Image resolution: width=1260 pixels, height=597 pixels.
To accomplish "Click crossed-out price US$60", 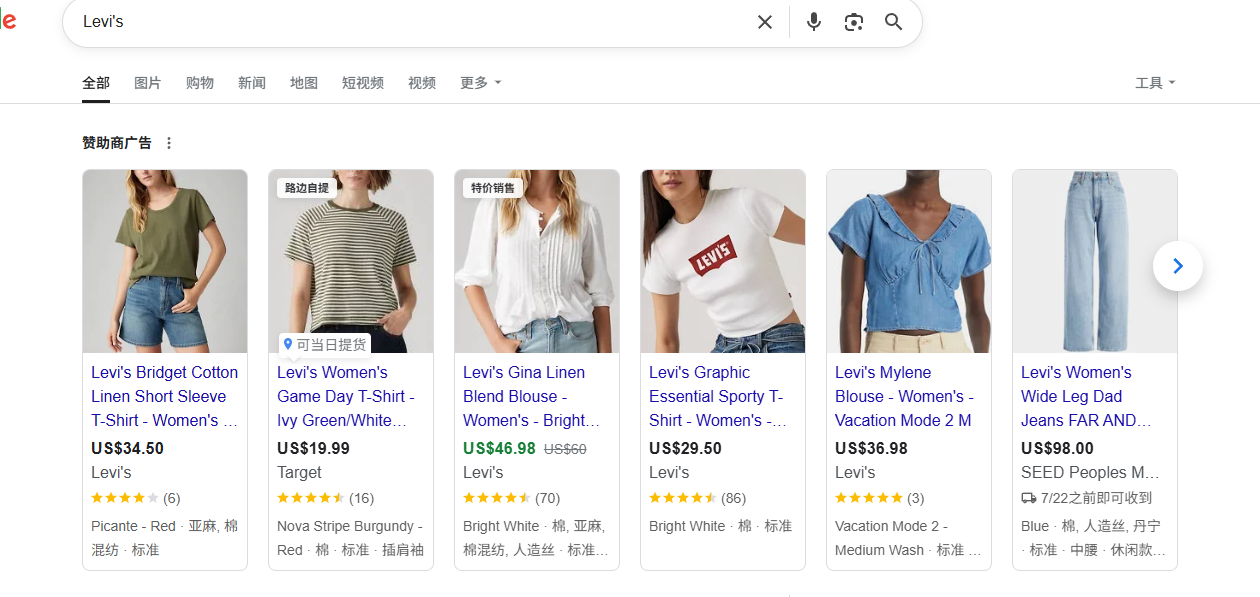I will click(x=565, y=449).
